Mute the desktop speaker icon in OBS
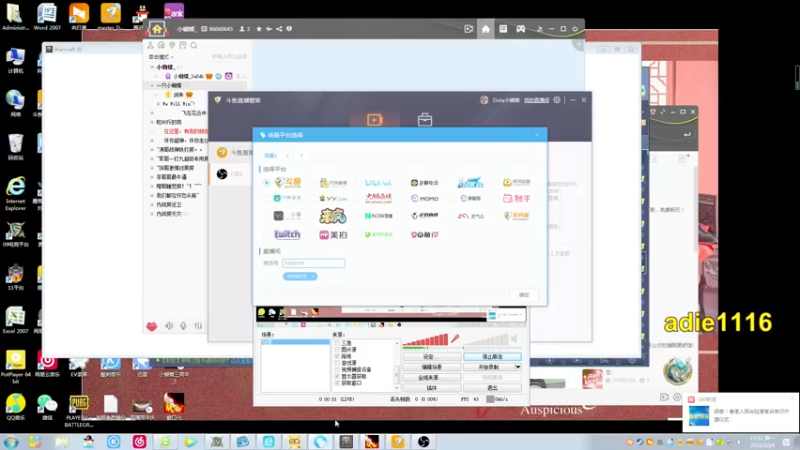The height and width of the screenshot is (450, 800). point(515,339)
